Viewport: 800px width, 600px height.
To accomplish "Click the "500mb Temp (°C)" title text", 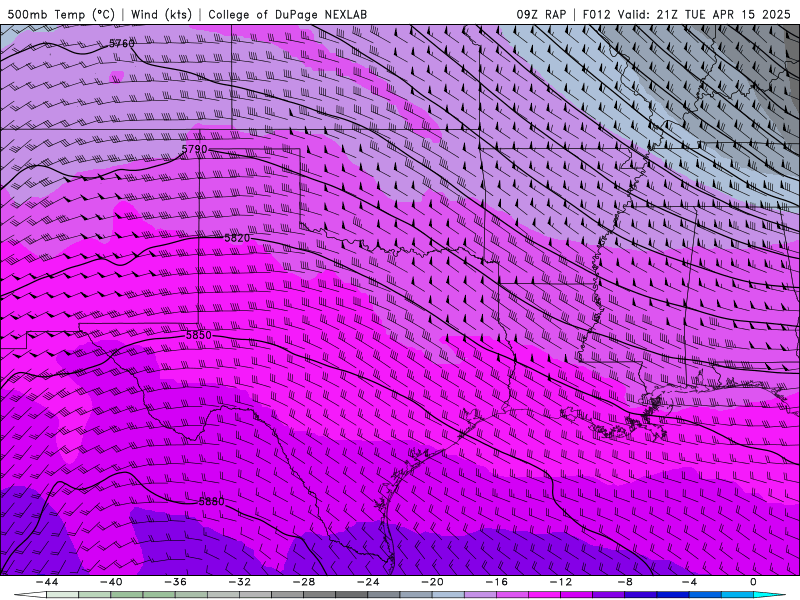I will pos(61,14).
